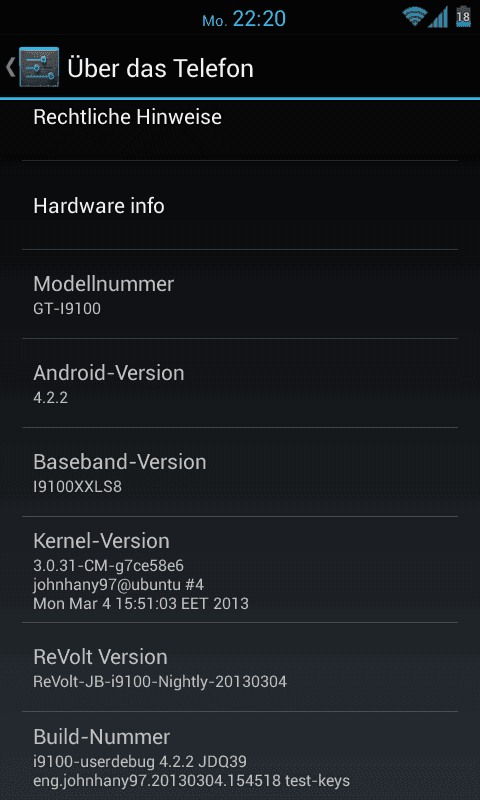Tap the back chevron beside Settings icon
The image size is (480, 800).
pyautogui.click(x=10, y=67)
